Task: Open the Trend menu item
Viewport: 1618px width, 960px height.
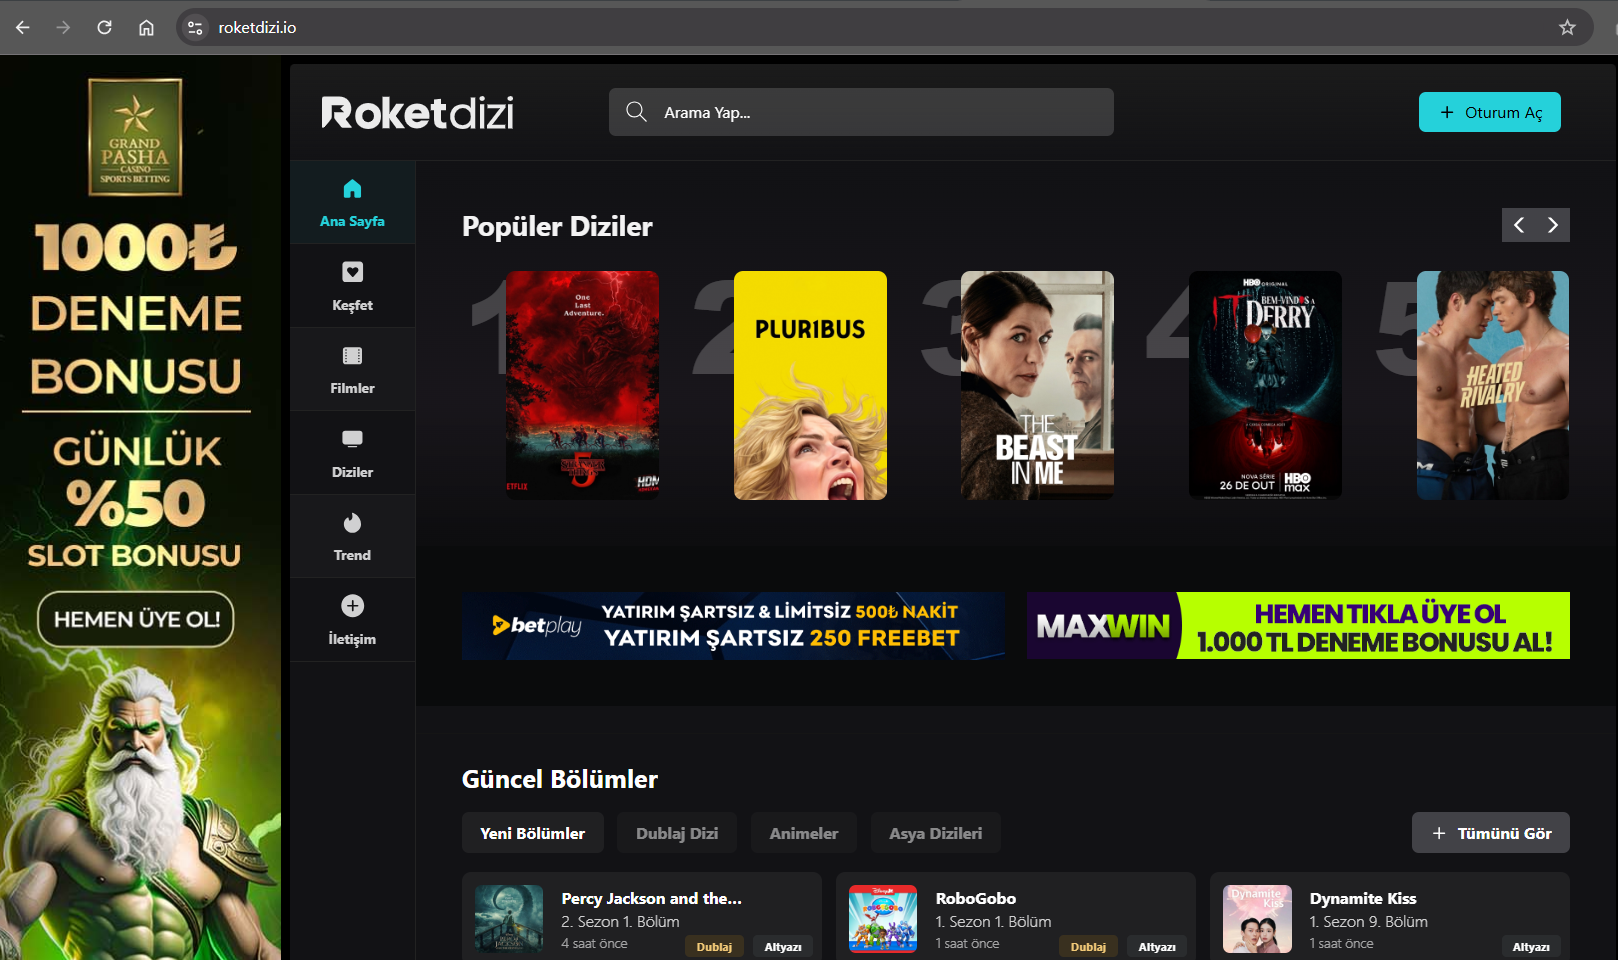Action: tap(352, 536)
